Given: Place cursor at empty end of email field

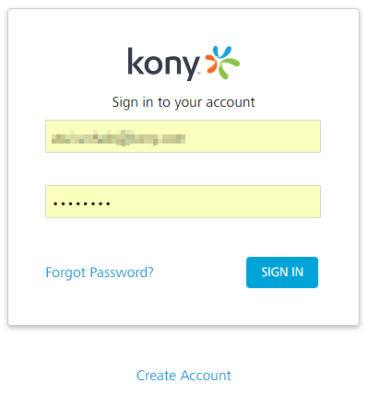Looking at the screenshot, I should pos(253,136).
